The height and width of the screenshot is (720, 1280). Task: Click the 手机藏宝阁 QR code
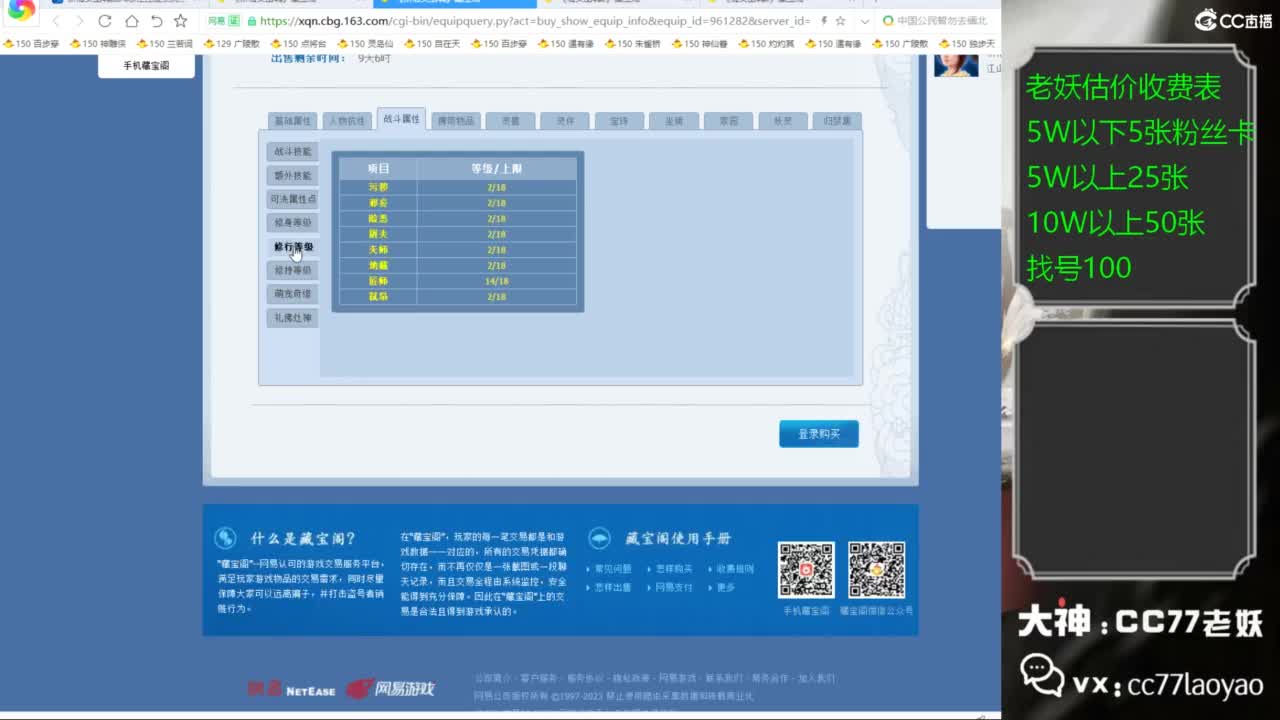coord(805,570)
